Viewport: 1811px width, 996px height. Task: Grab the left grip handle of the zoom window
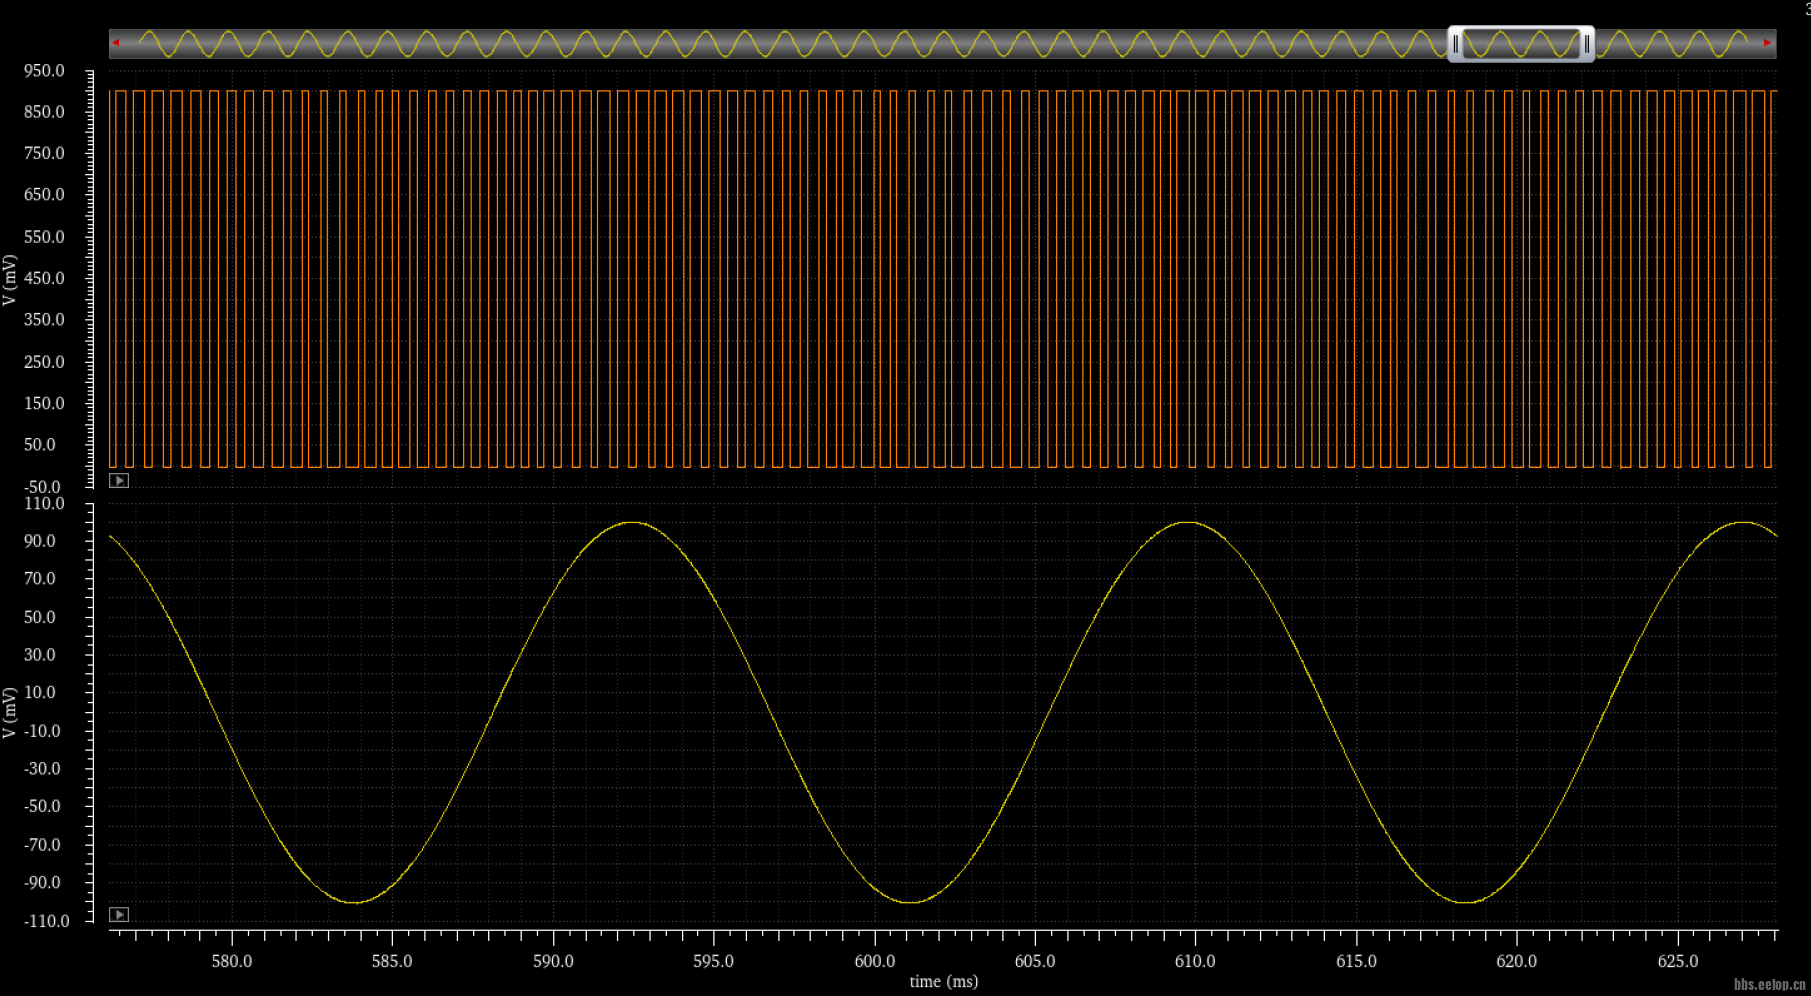(x=1456, y=44)
